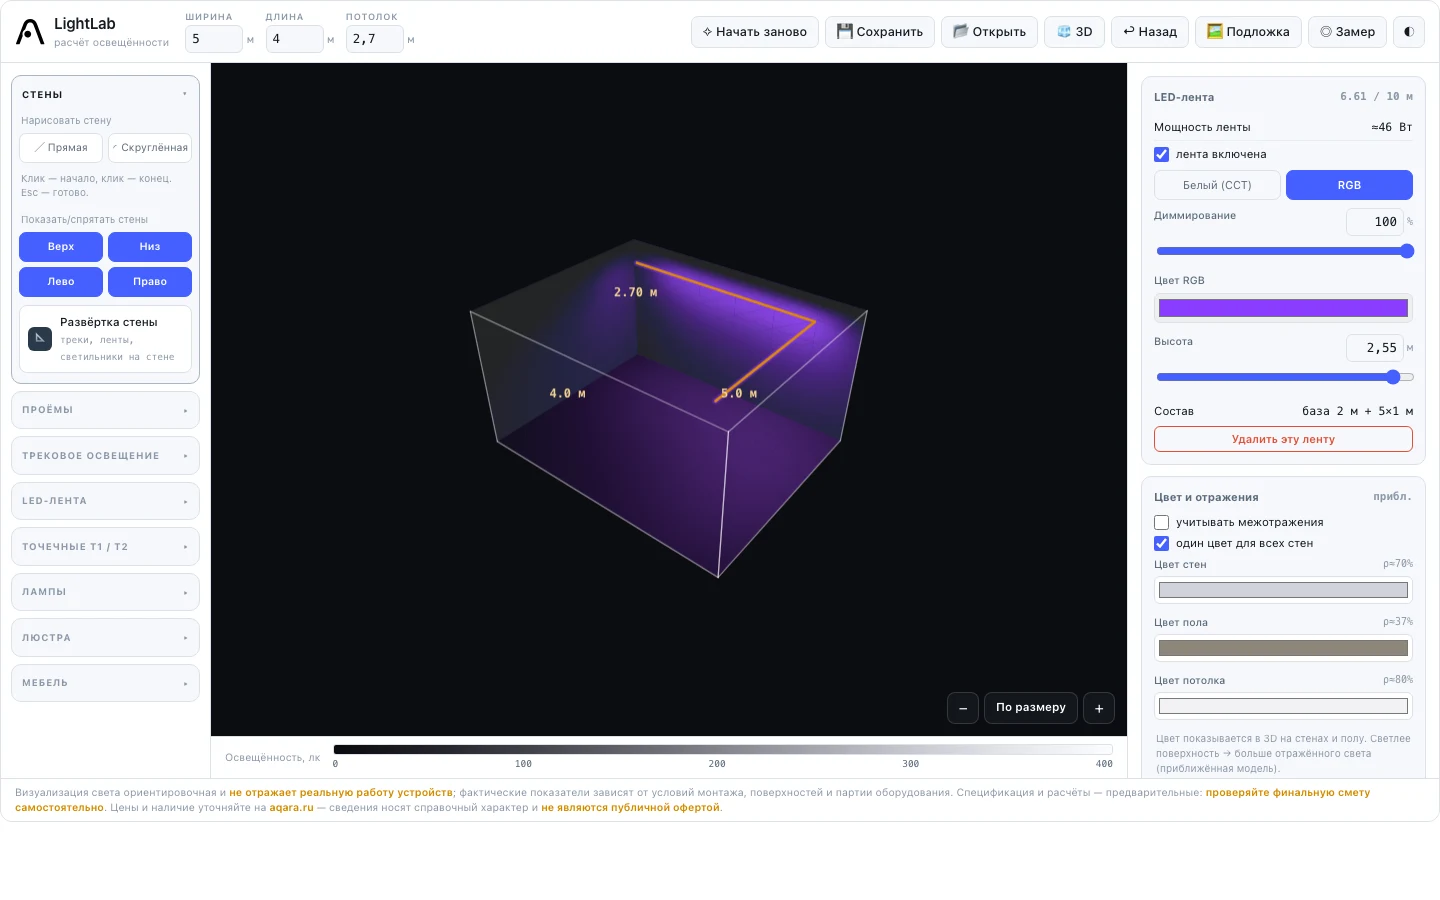Expand the ЛАМПЫ section
The image size is (1440, 900).
(x=105, y=592)
